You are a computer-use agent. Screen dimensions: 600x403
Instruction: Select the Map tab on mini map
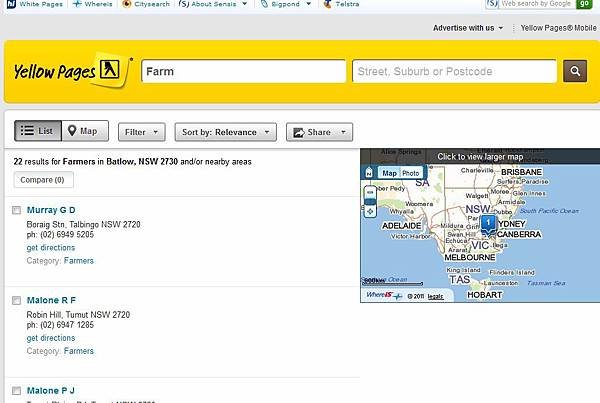point(389,173)
